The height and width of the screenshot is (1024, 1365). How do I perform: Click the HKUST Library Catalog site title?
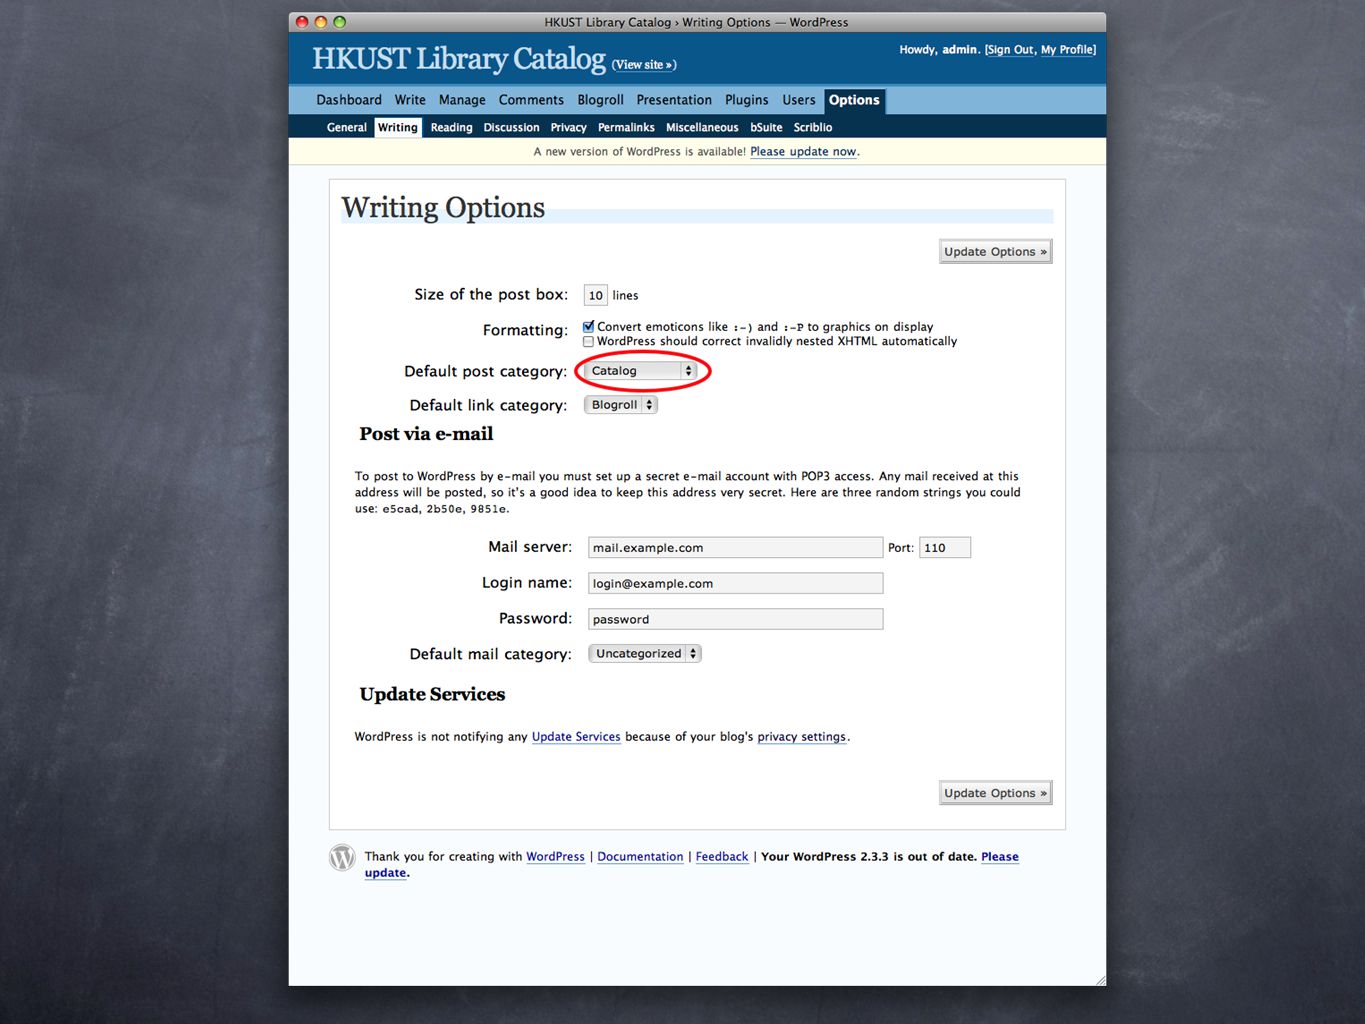tap(459, 59)
